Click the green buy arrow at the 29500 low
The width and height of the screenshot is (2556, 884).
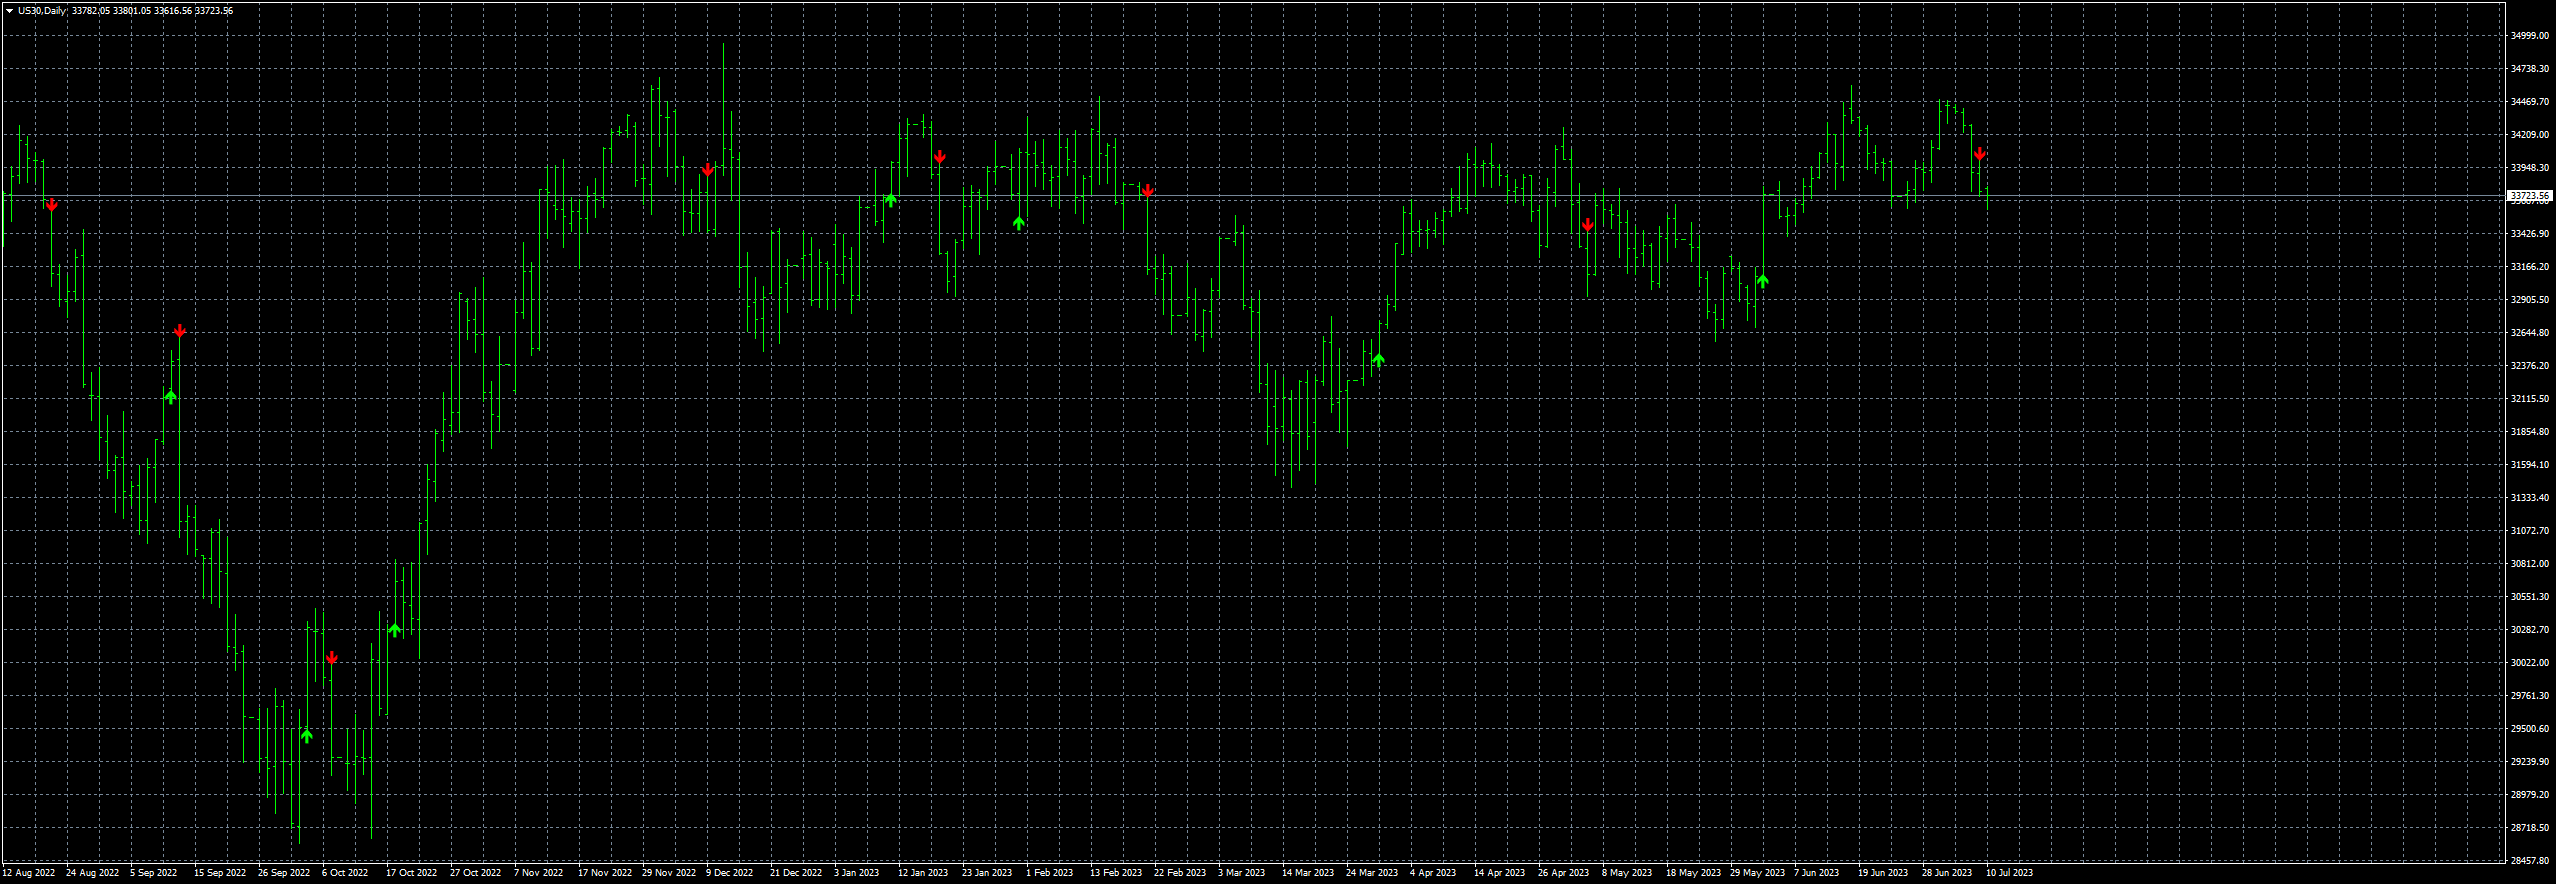[306, 736]
